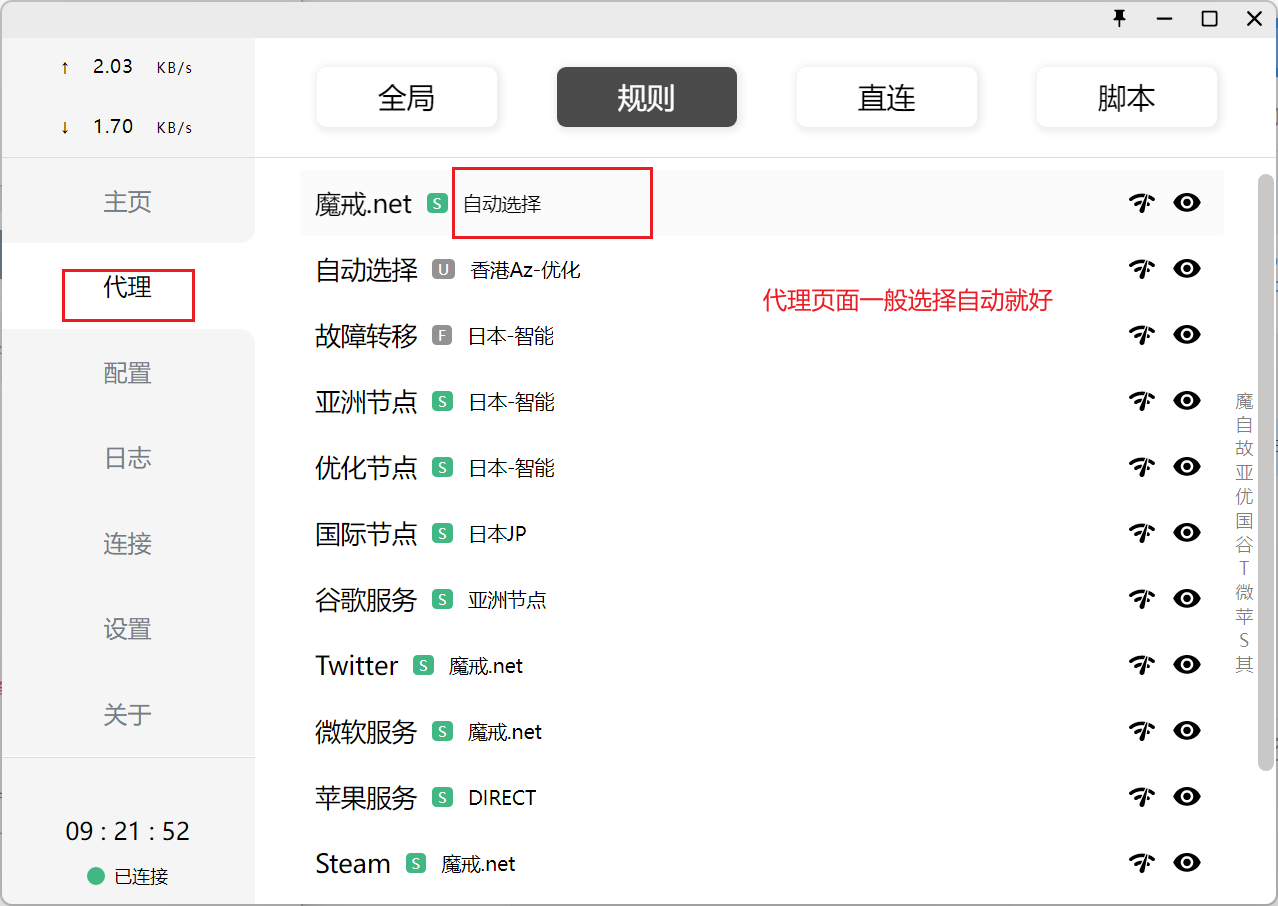Toggle eye visibility for 魔戒.net group
This screenshot has width=1278, height=906.
(x=1187, y=203)
